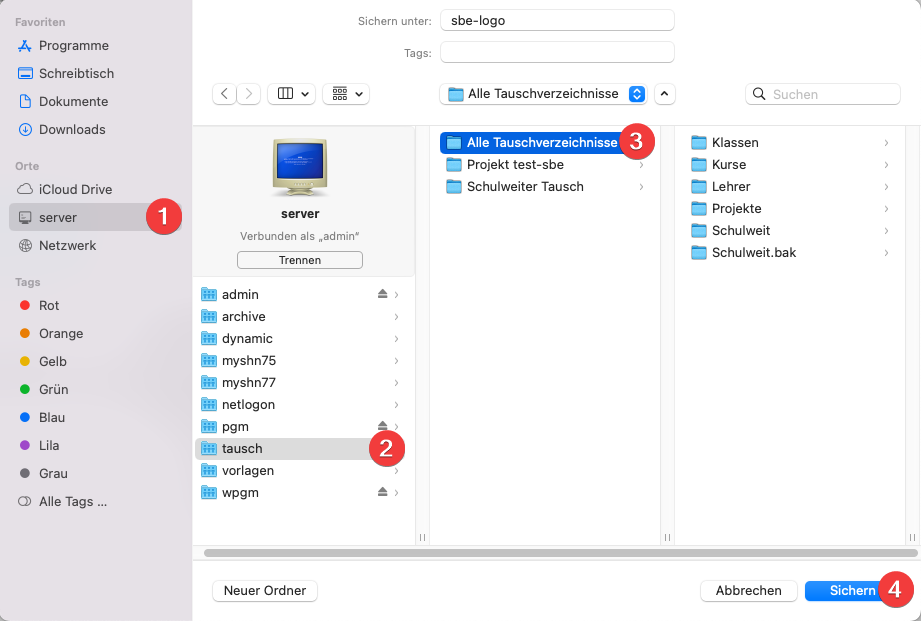Expand the netlogon share chevron
The image size is (921, 621).
(396, 405)
